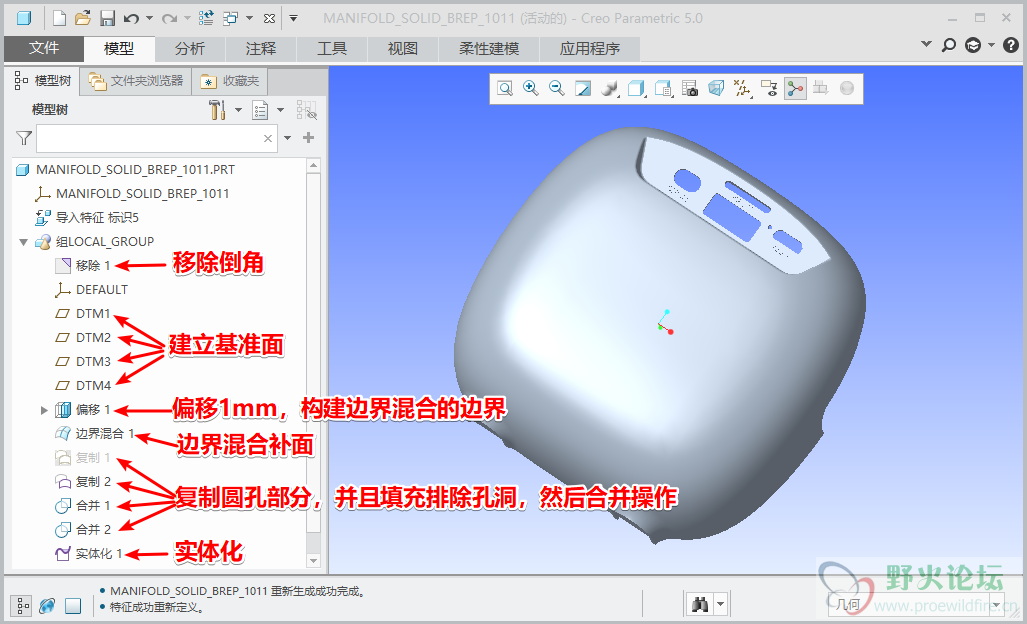Collapse the 组LOCAL_GROUP tree node
Image resolution: width=1027 pixels, height=624 pixels.
24,242
